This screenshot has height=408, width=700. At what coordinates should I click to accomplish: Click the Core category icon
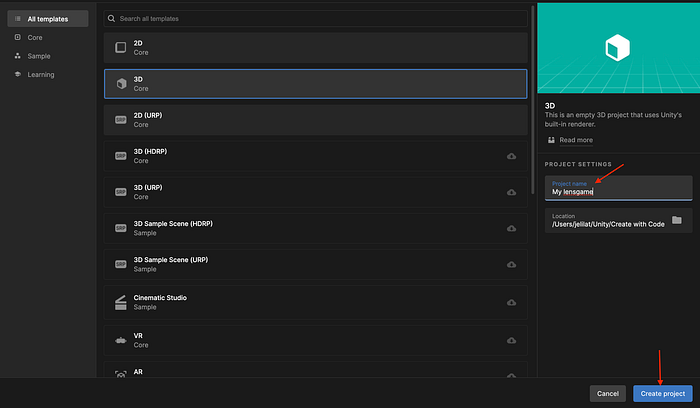(17, 37)
